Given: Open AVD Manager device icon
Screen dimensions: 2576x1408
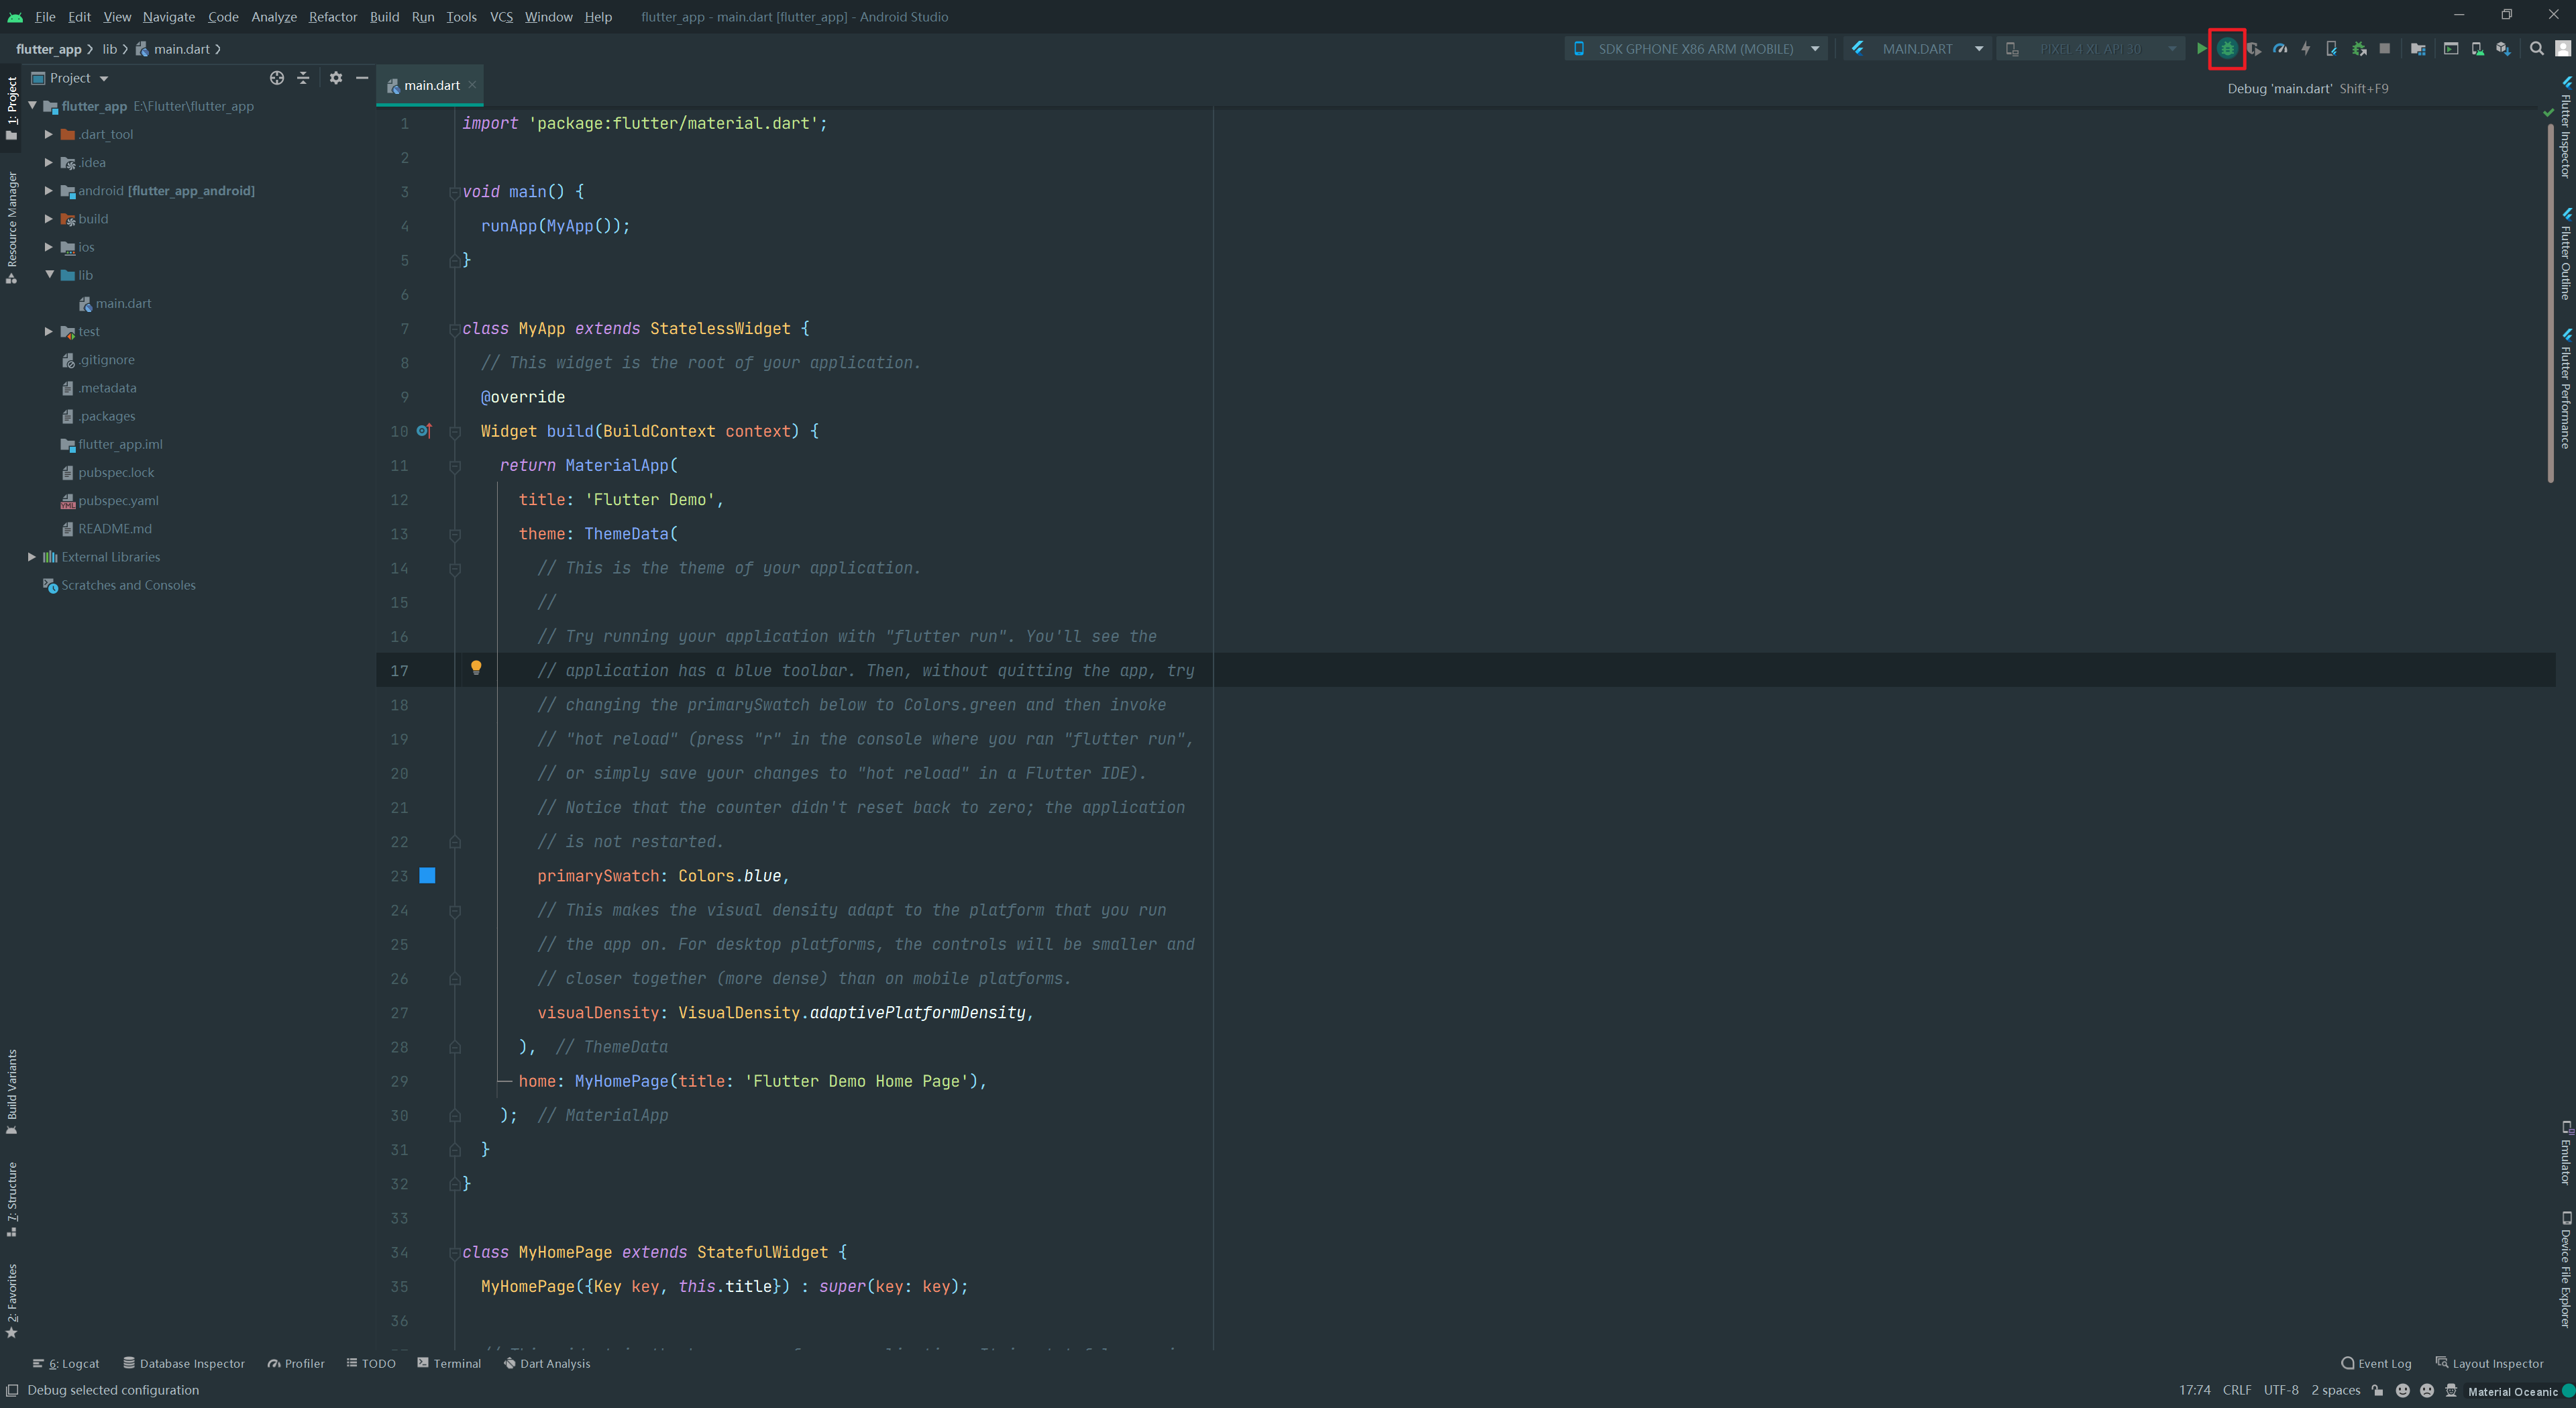Looking at the screenshot, I should click(x=2477, y=48).
